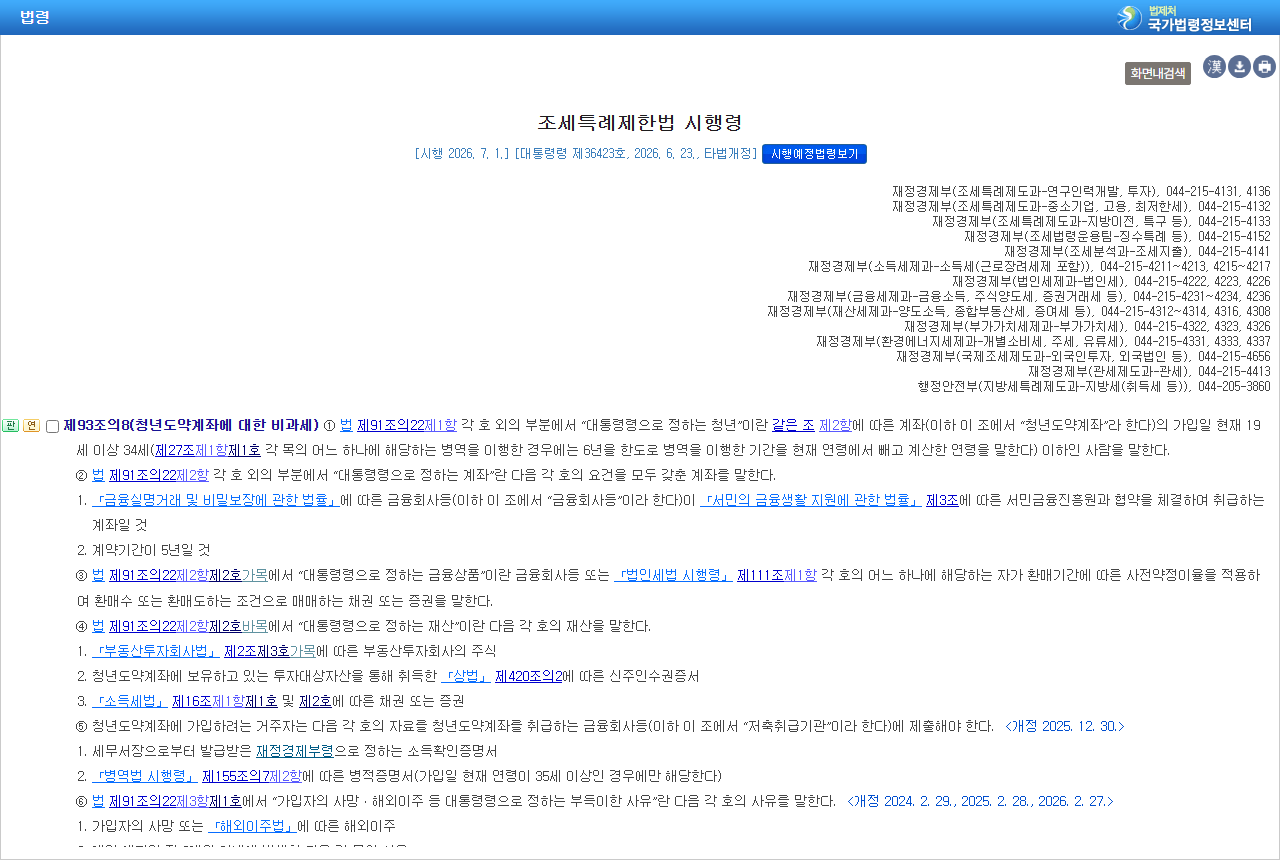Open the 제420조의2 link
This screenshot has width=1280, height=860.
point(529,676)
